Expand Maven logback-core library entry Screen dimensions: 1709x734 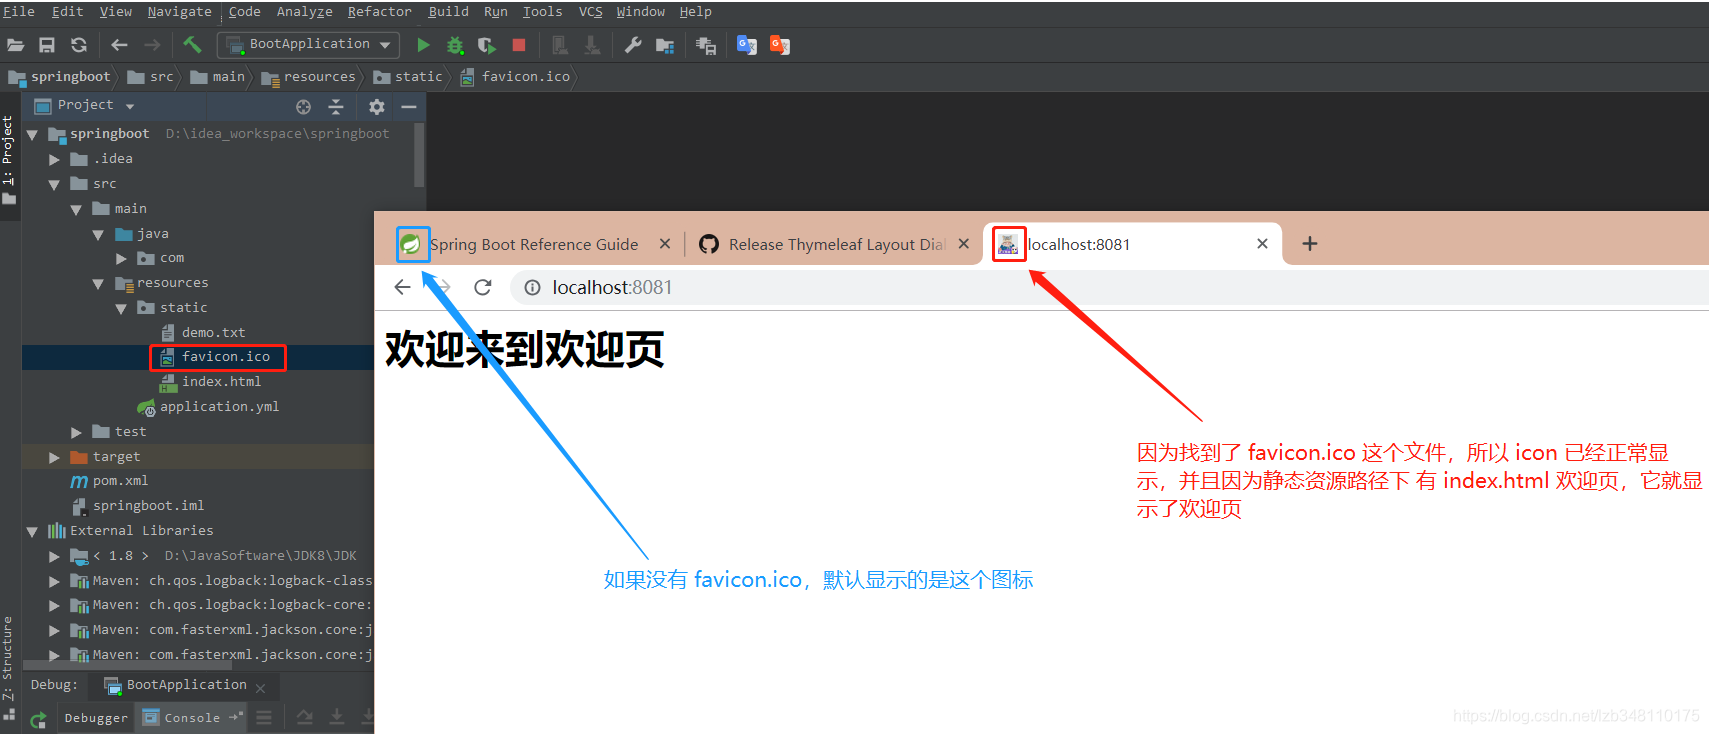coord(54,605)
